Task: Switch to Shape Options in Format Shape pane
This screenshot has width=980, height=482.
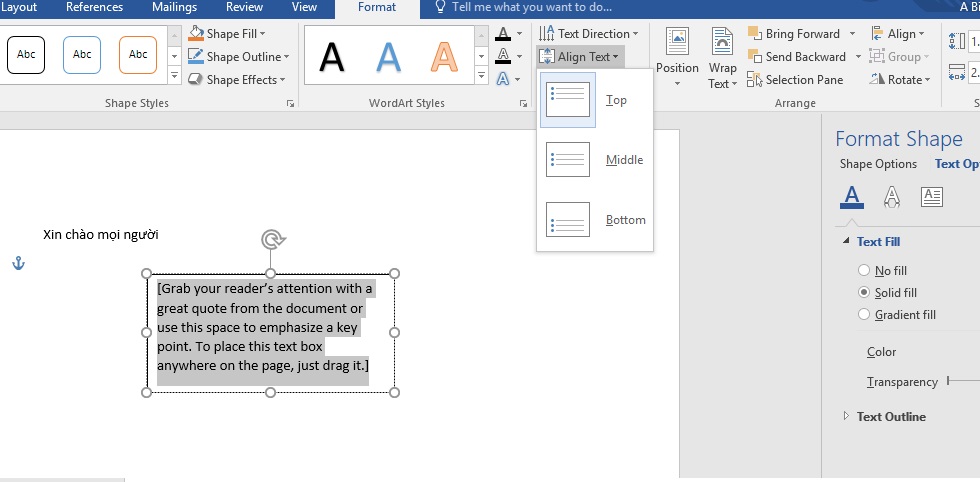Action: (878, 164)
